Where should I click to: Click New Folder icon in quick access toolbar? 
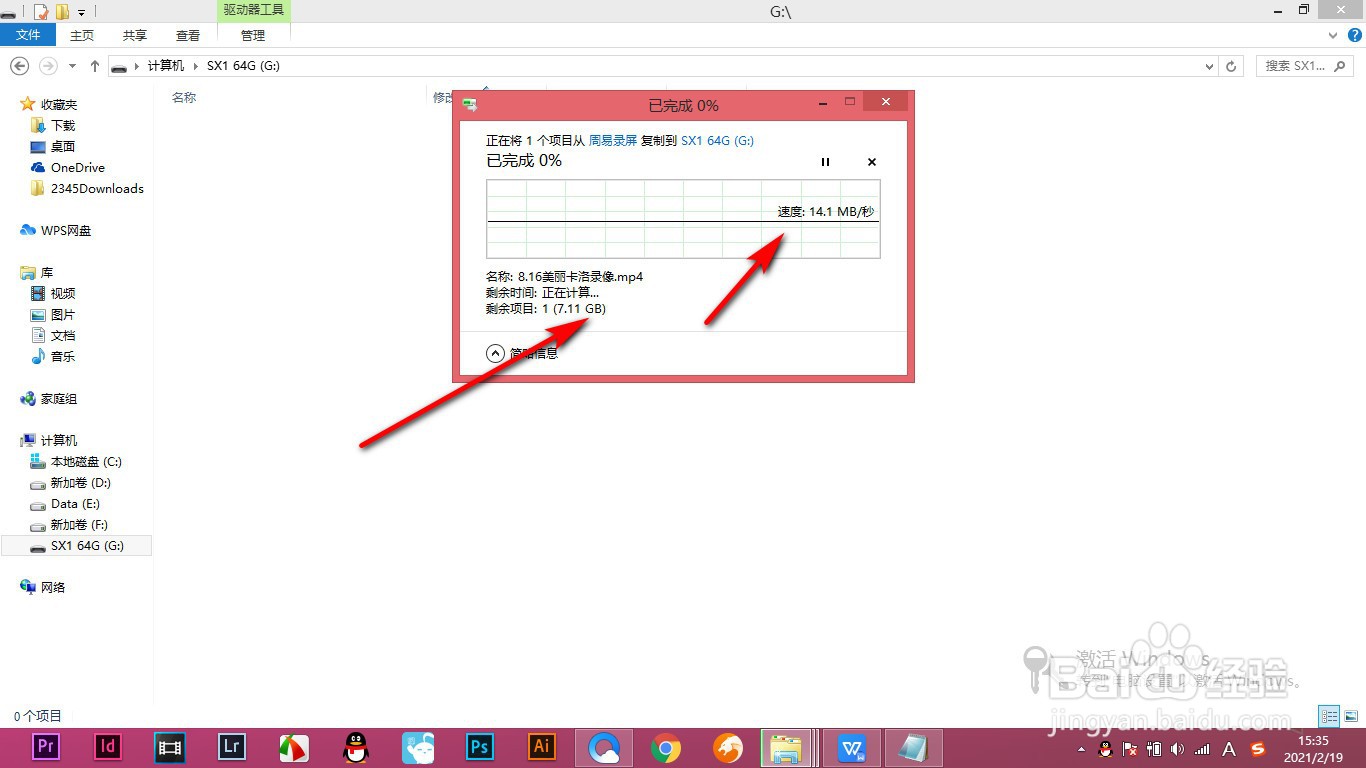pyautogui.click(x=62, y=11)
